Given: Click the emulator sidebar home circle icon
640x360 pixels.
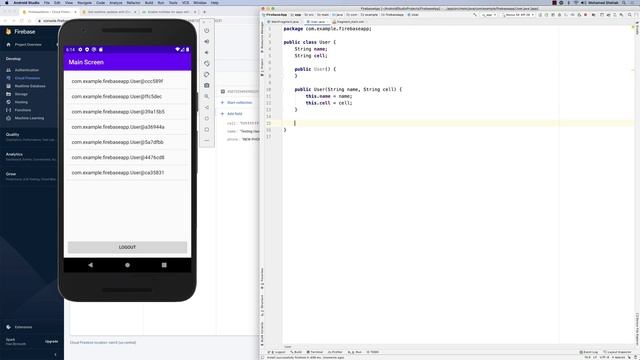Looking at the screenshot, I should point(207,119).
